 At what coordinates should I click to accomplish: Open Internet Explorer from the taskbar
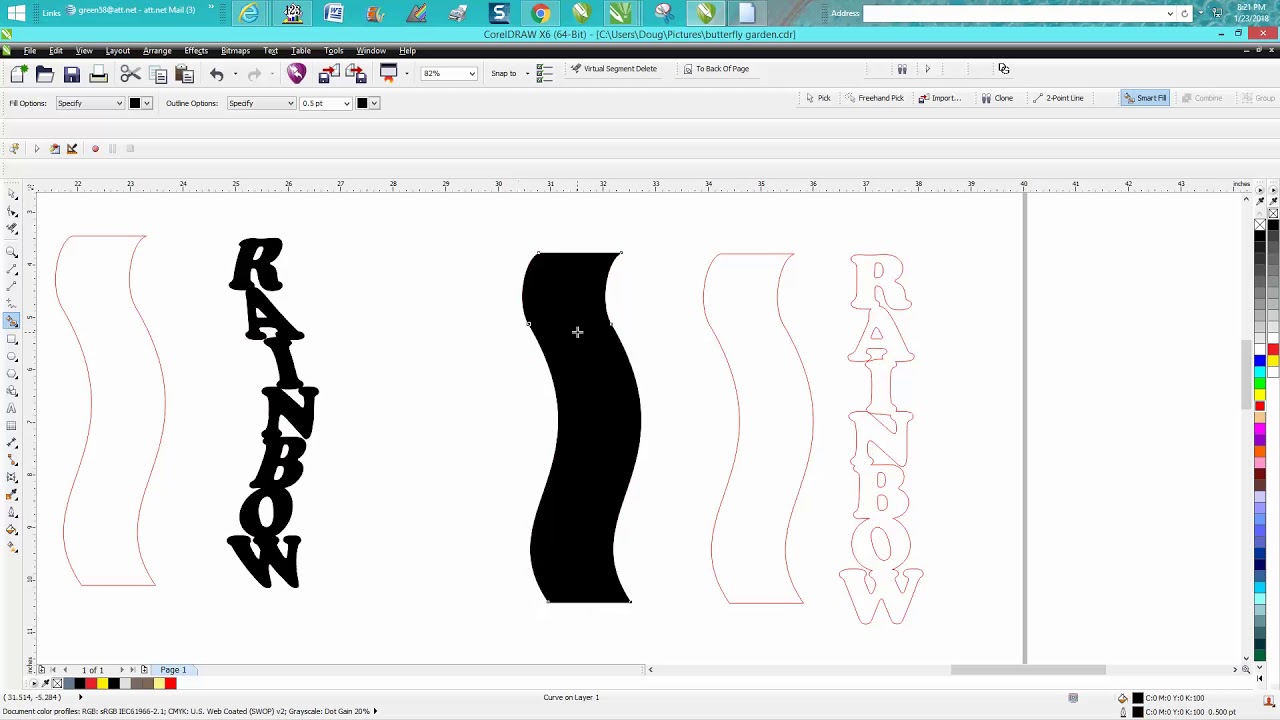(250, 13)
